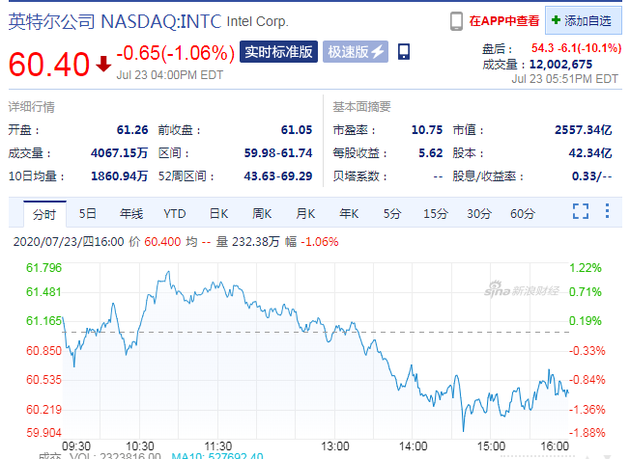The height and width of the screenshot is (459, 630).
Task: Open 在APP中查看 link
Action: coord(505,20)
